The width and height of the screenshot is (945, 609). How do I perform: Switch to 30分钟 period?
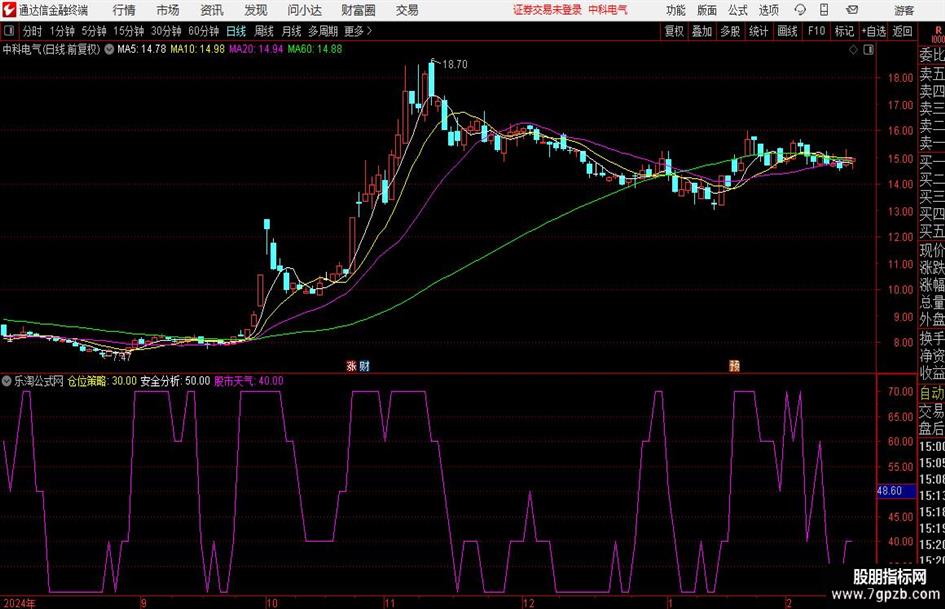pos(166,31)
